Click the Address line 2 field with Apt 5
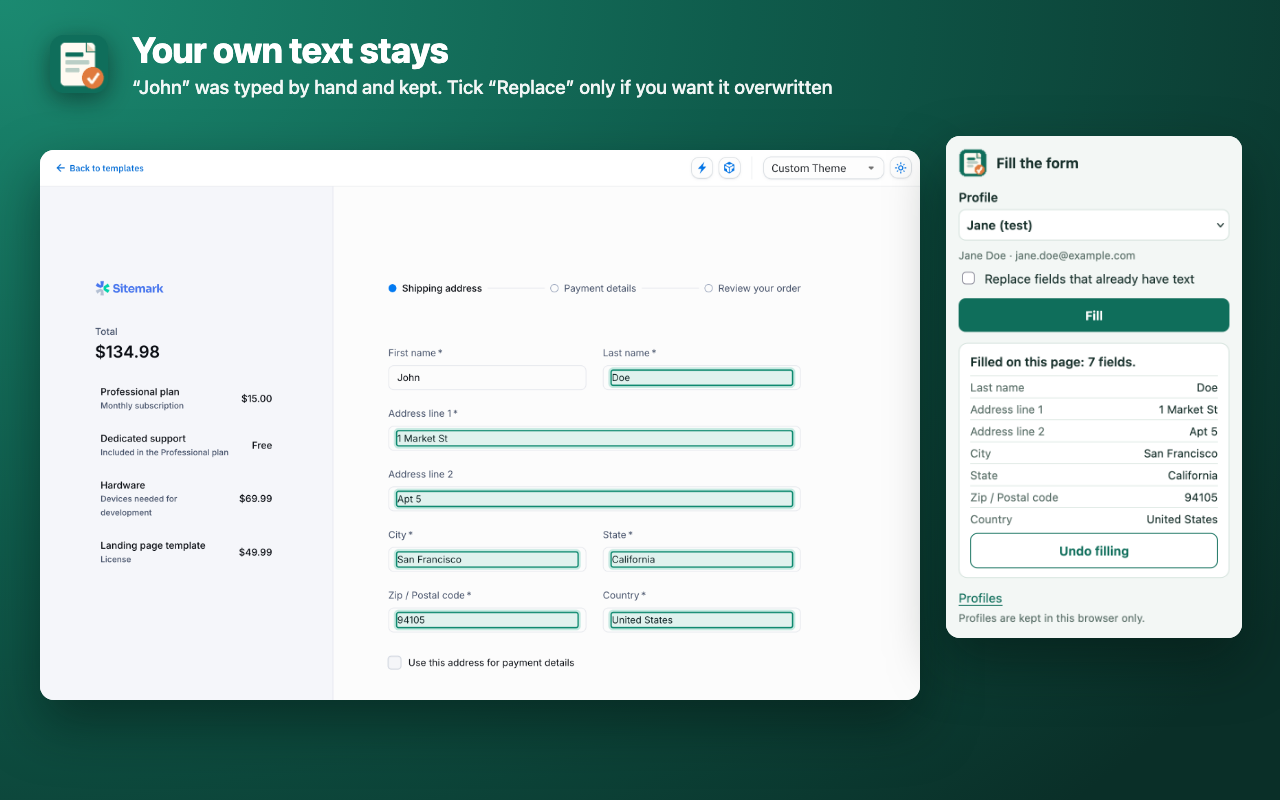 [x=594, y=498]
